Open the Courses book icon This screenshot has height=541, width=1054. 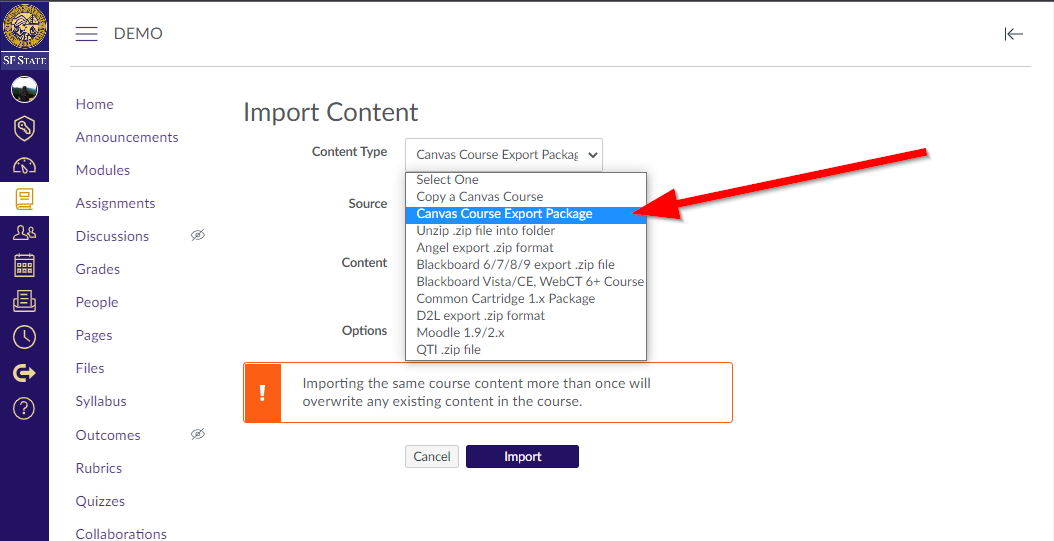point(24,199)
